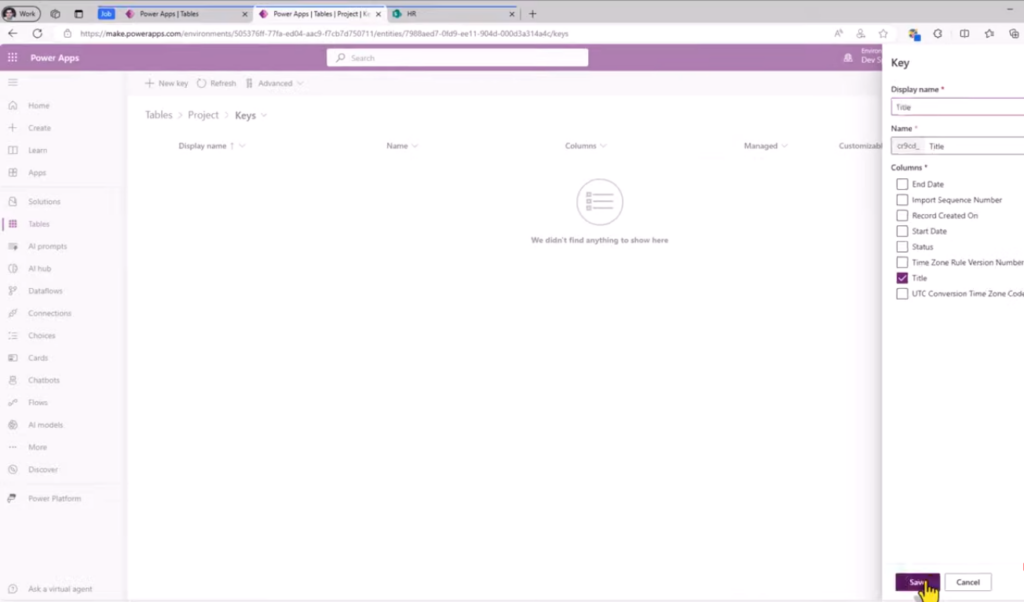The image size is (1024, 602).
Task: Check the Record Created On column
Action: (902, 215)
